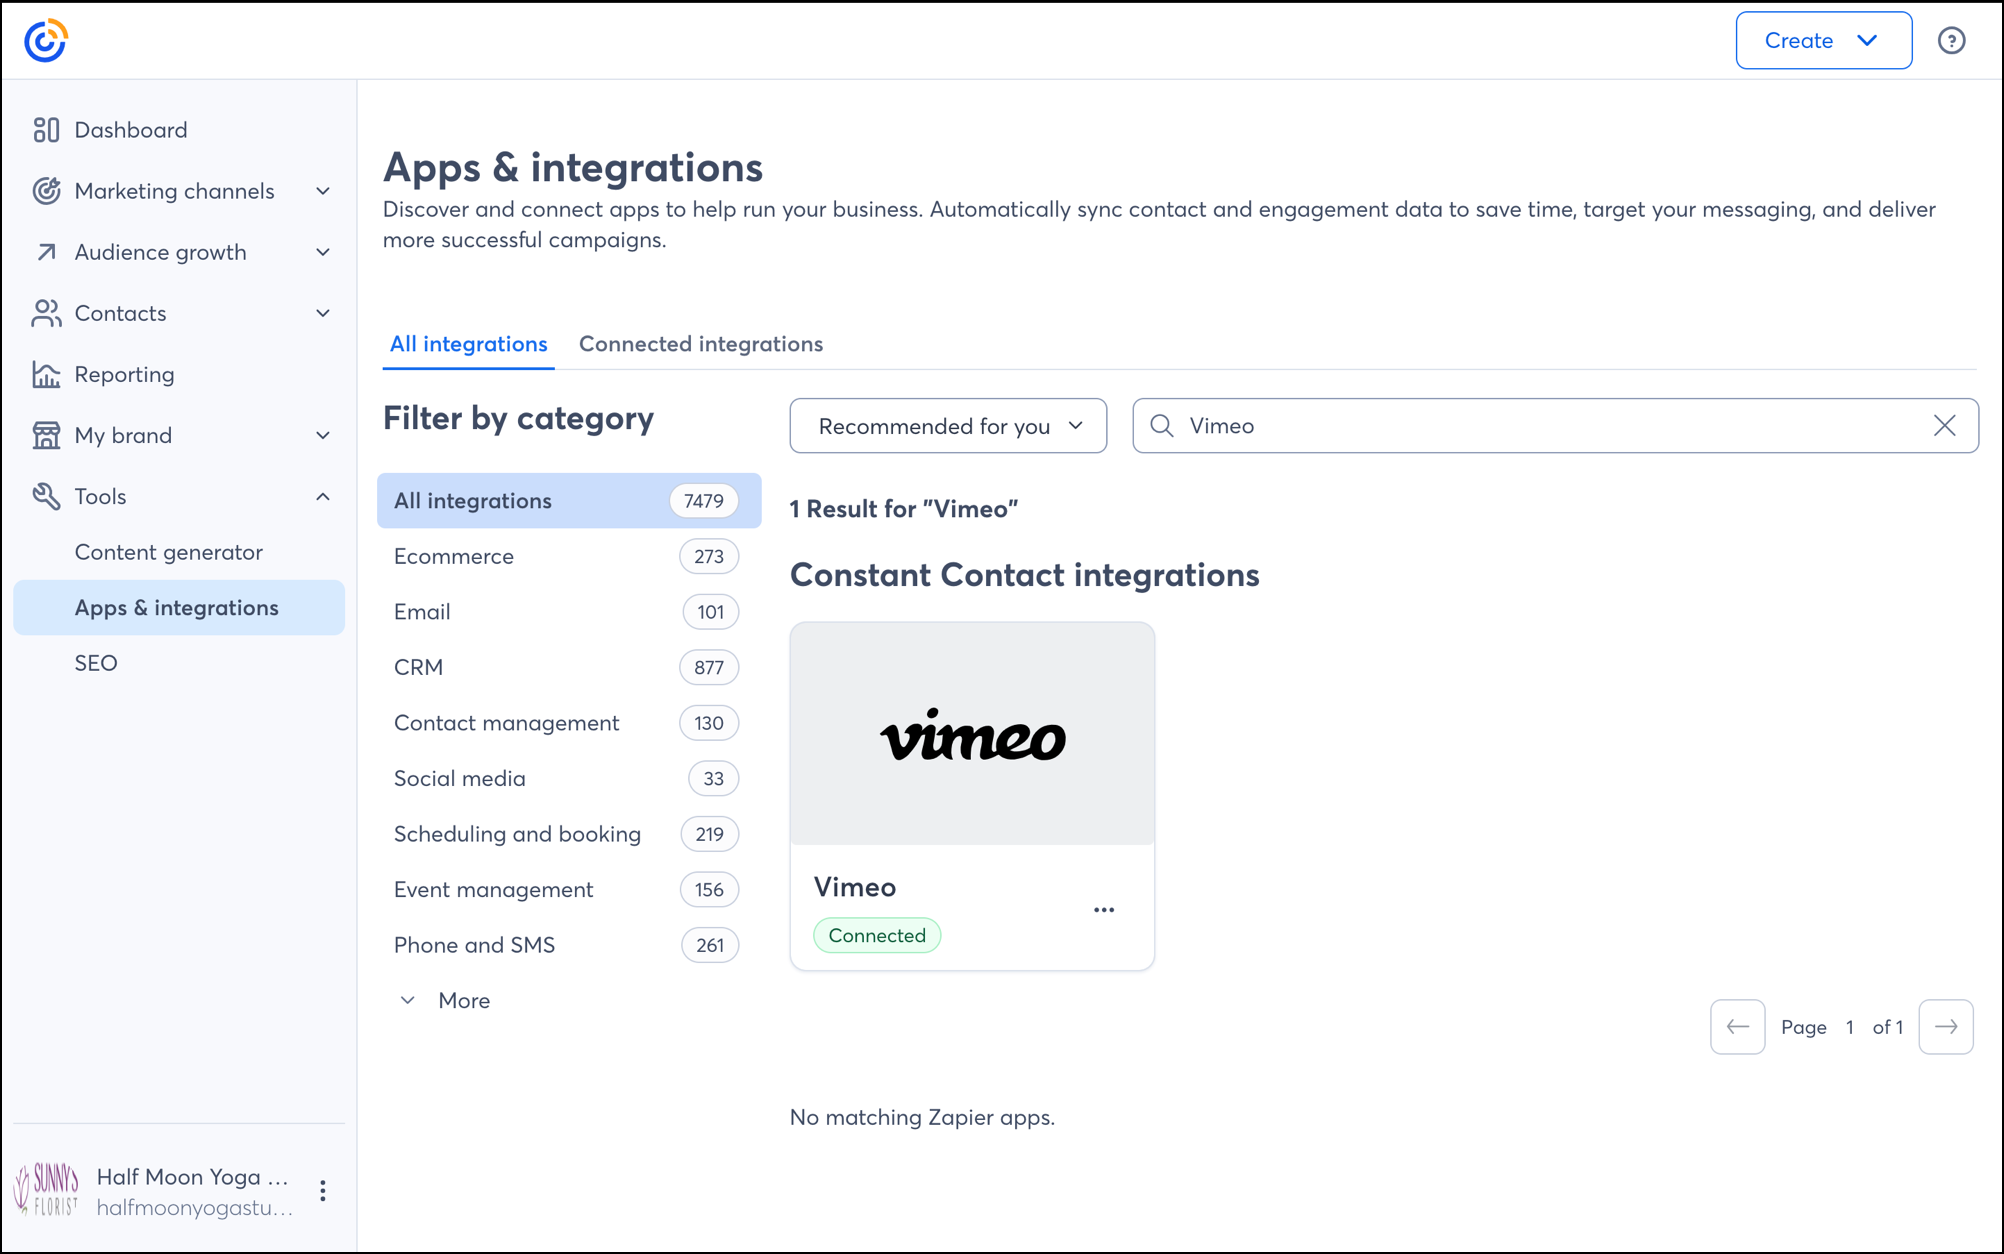The height and width of the screenshot is (1254, 2004).
Task: Click the Marketing channels target icon
Action: tap(46, 191)
